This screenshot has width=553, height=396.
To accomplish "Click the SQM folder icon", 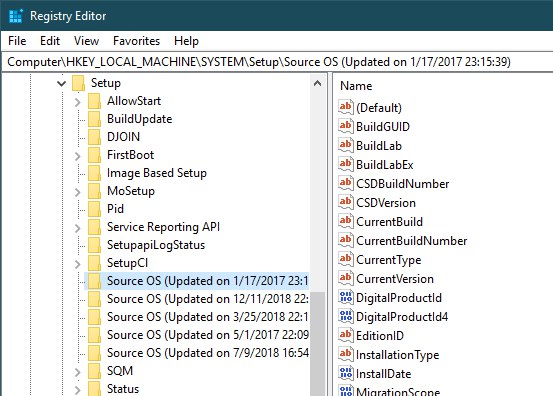I will point(94,371).
